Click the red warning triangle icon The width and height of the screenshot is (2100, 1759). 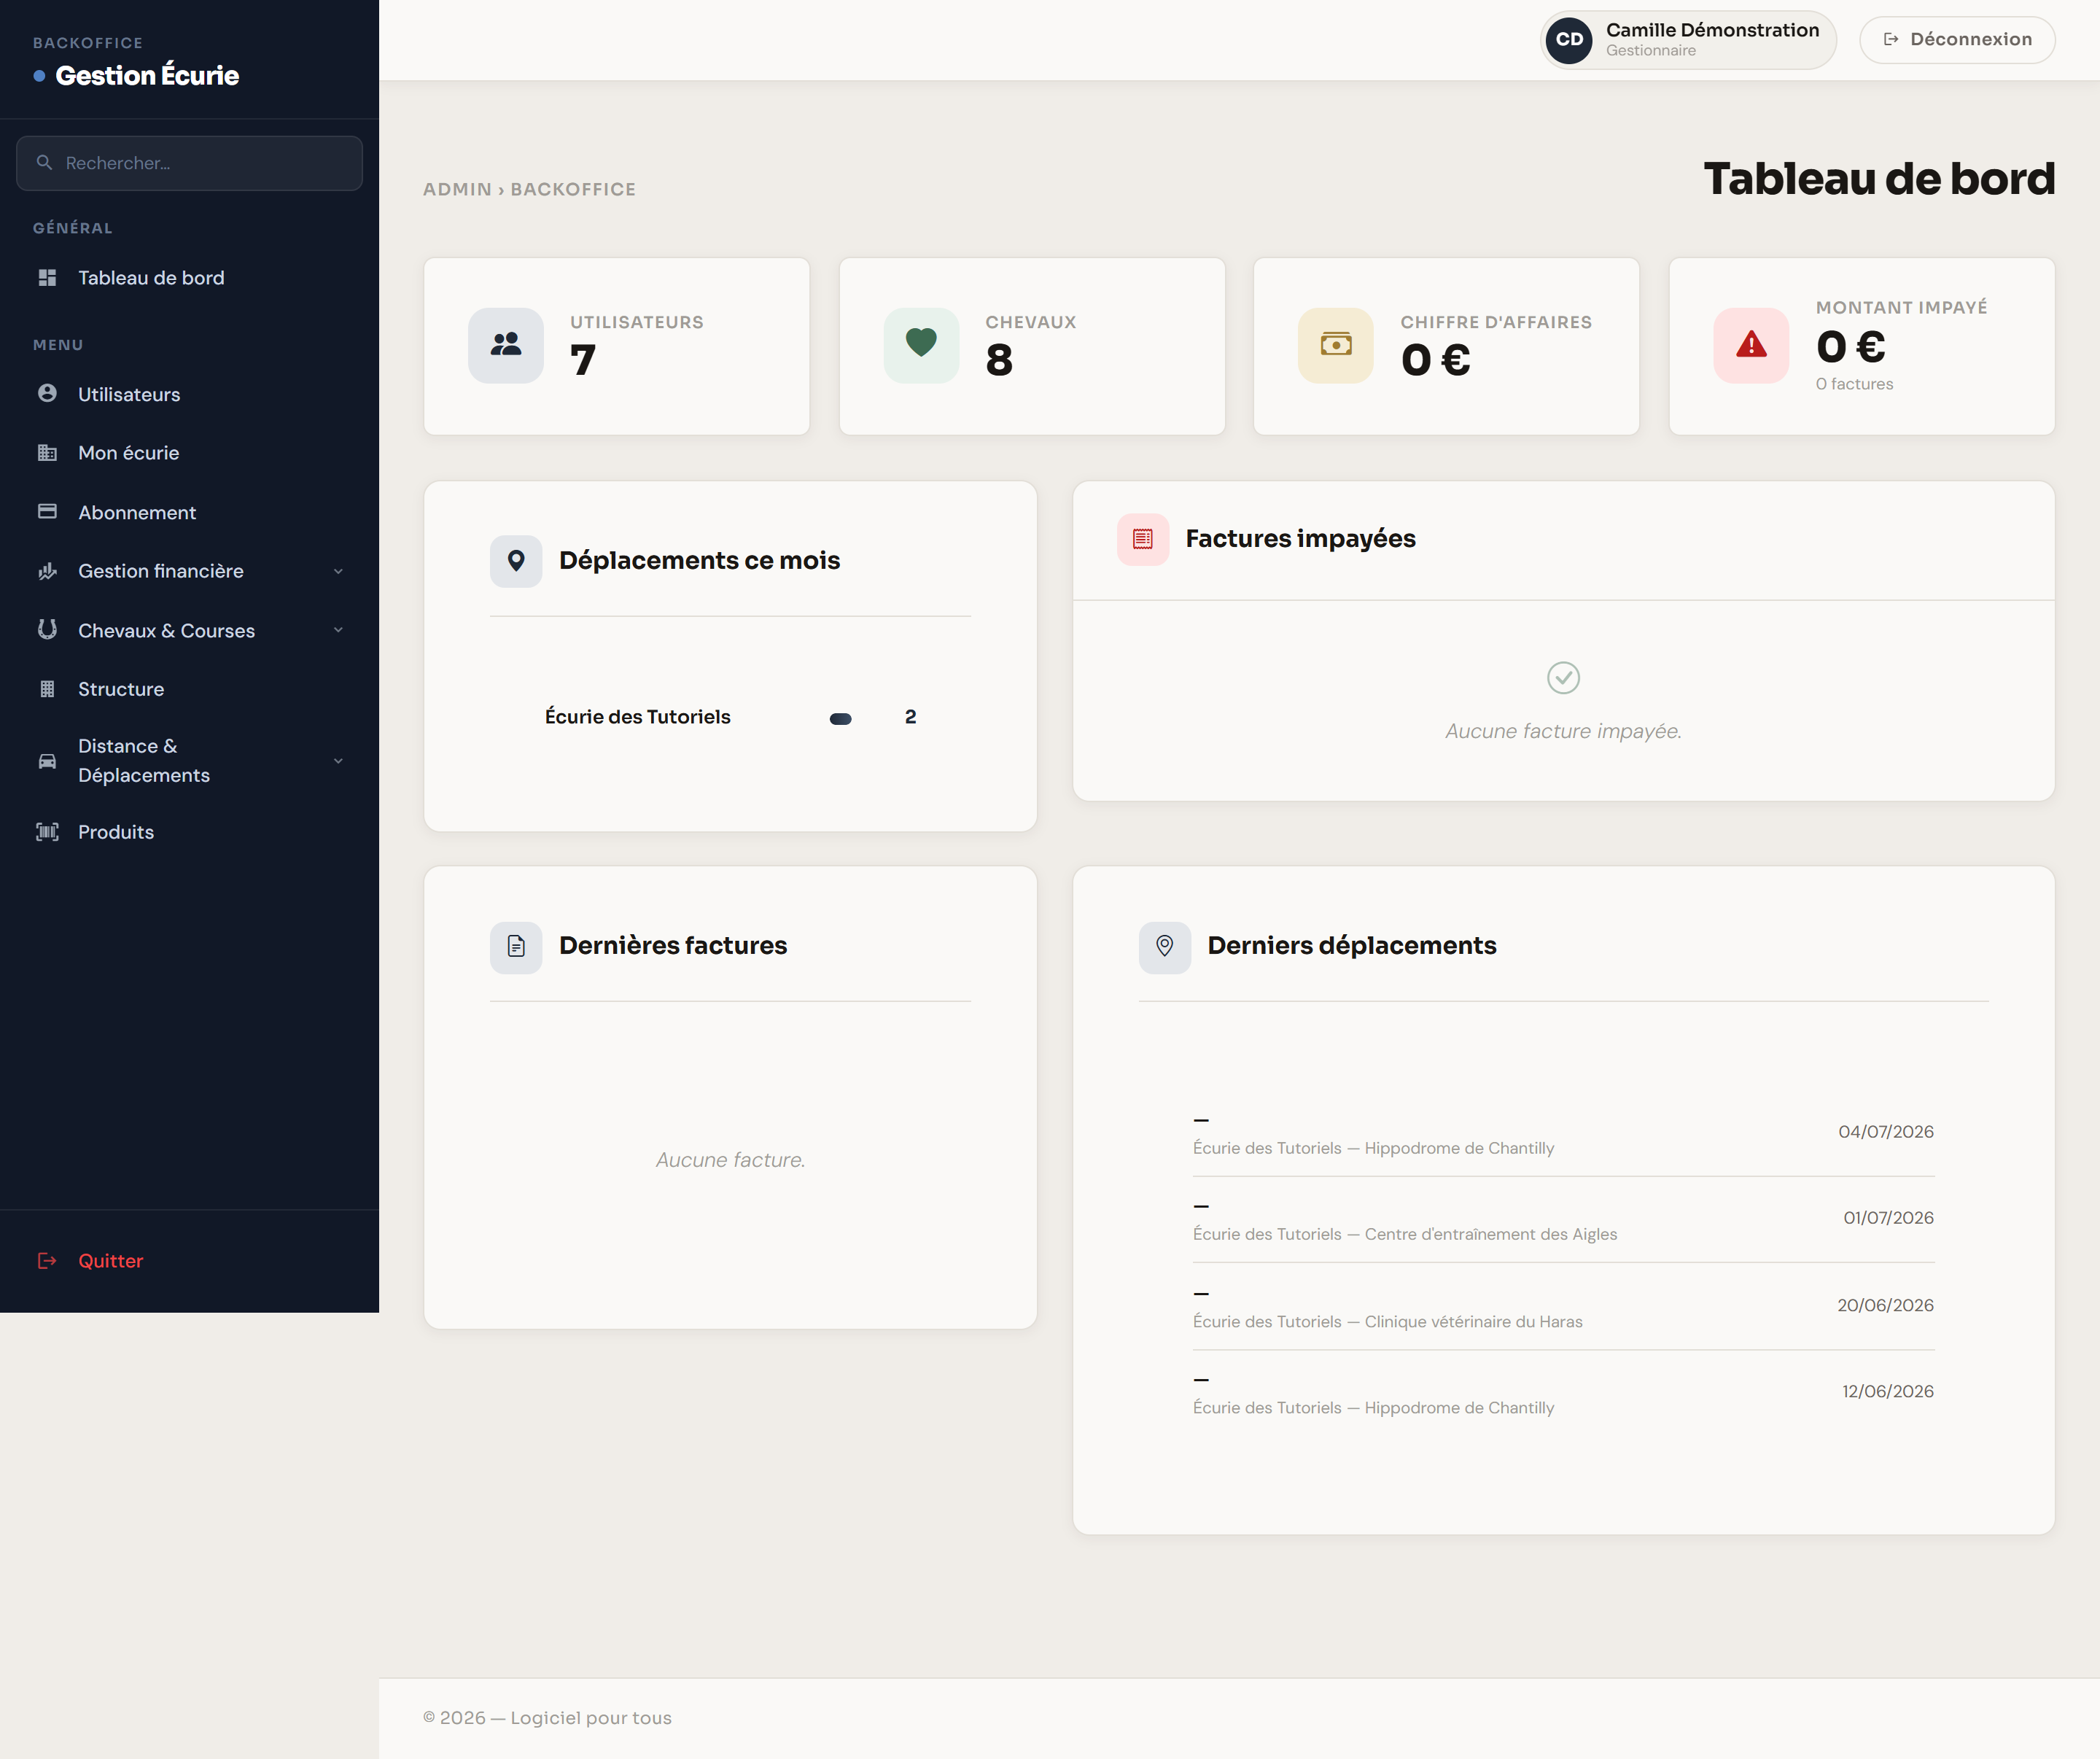[1751, 345]
